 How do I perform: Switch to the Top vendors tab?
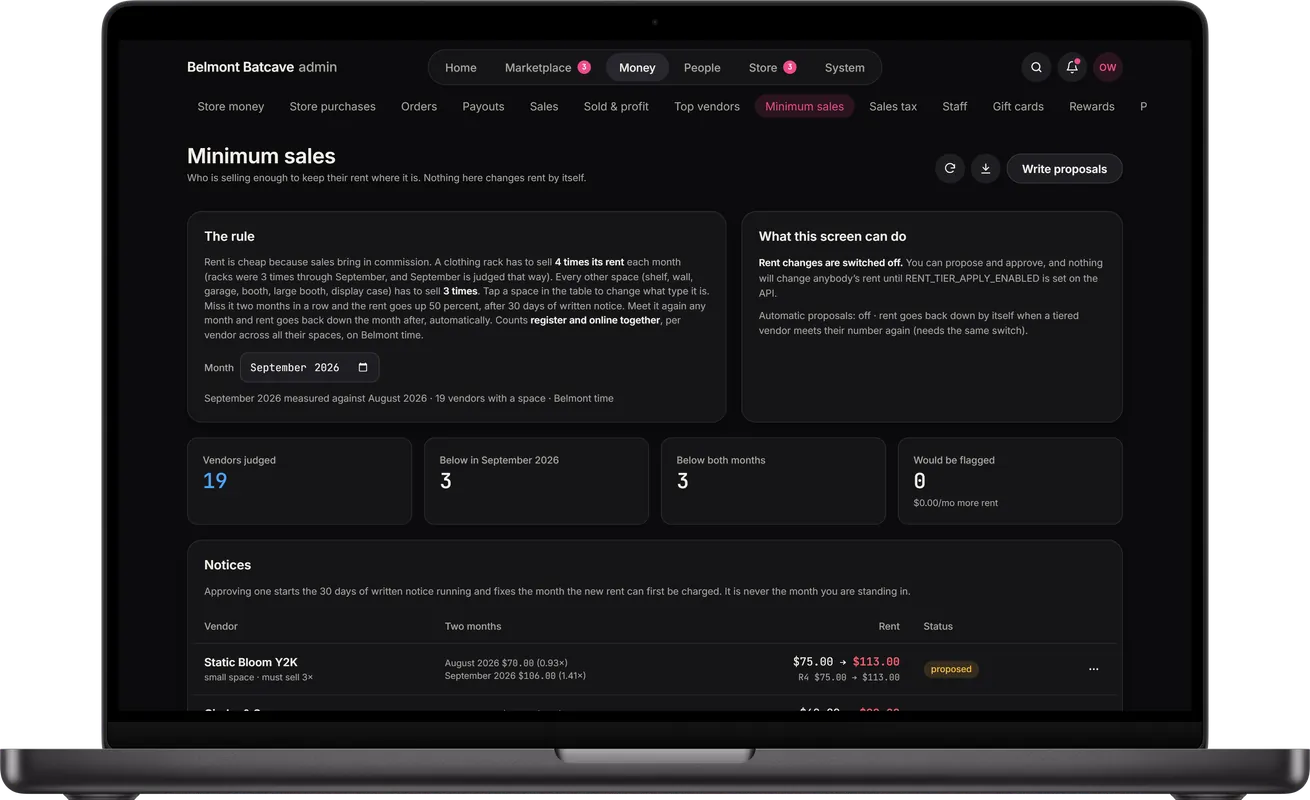pyautogui.click(x=707, y=106)
